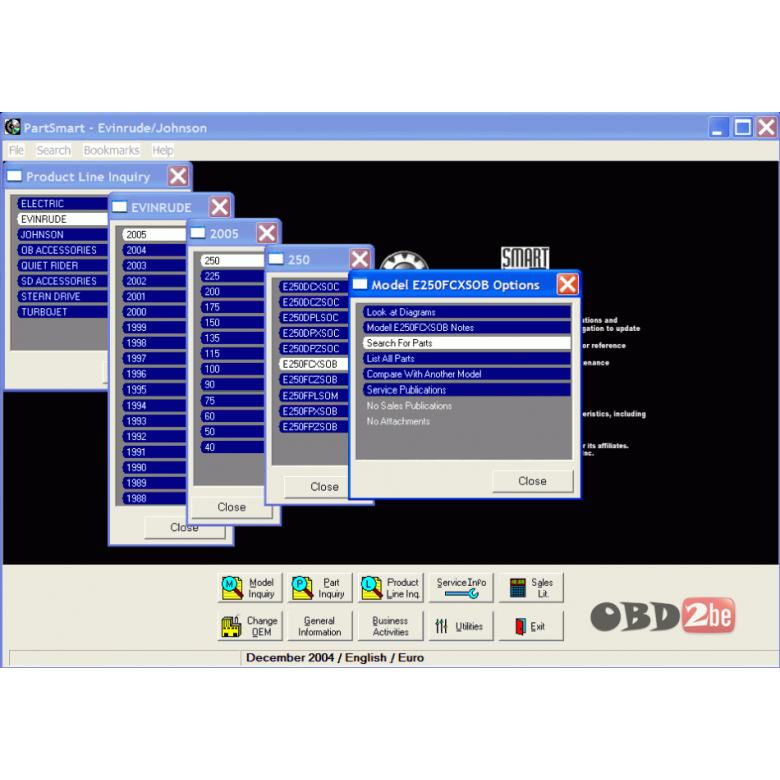Select year 2000 in EVINRUDE list

(x=154, y=312)
